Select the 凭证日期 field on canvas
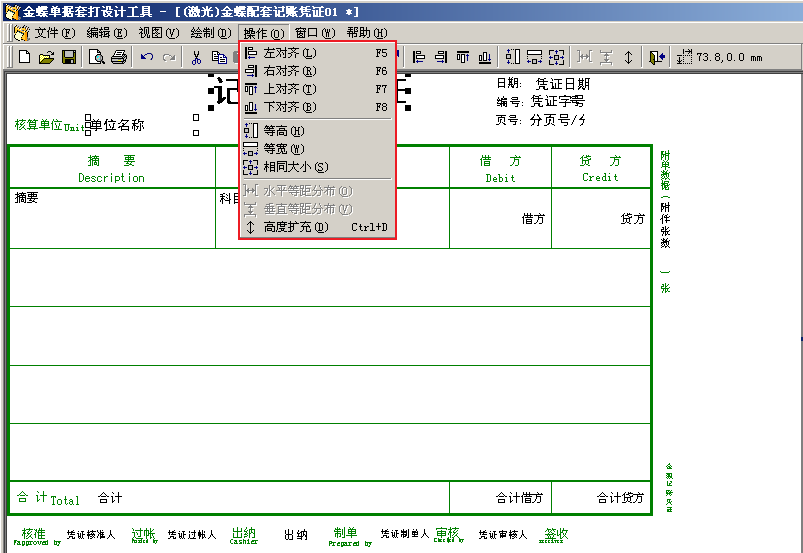This screenshot has height=553, width=803. (x=562, y=83)
